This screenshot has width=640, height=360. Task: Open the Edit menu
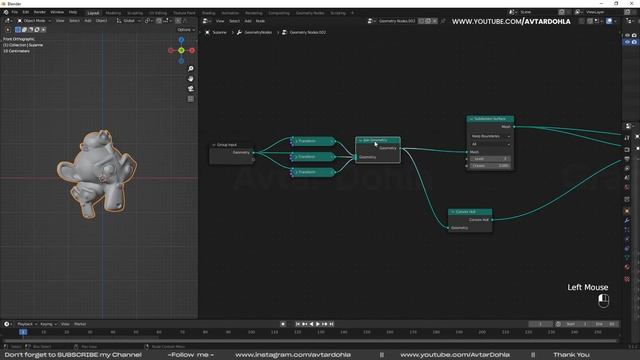26,12
